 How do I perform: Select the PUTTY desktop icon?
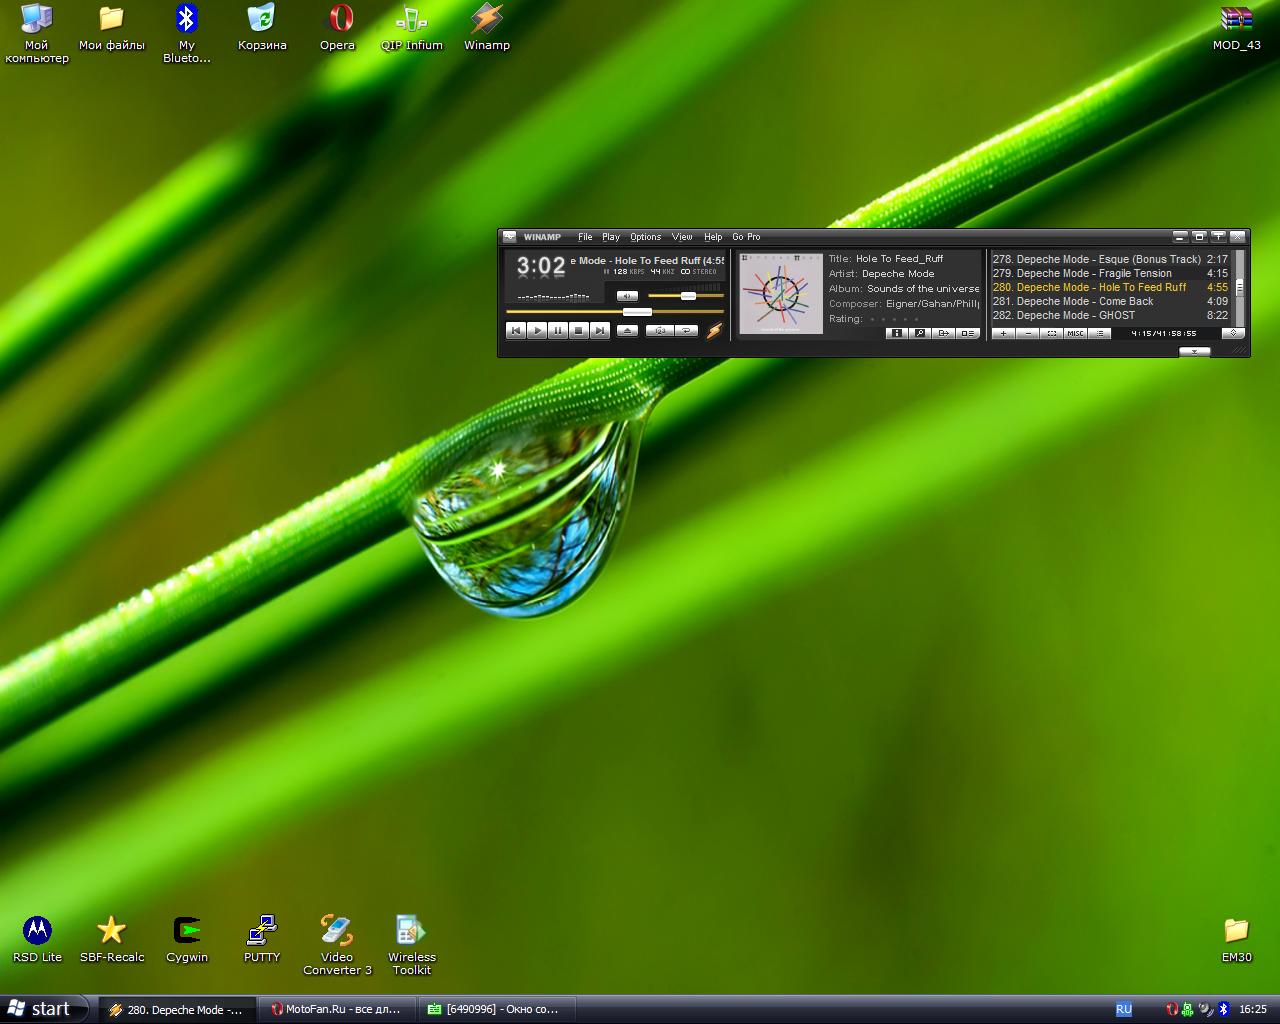pyautogui.click(x=262, y=939)
